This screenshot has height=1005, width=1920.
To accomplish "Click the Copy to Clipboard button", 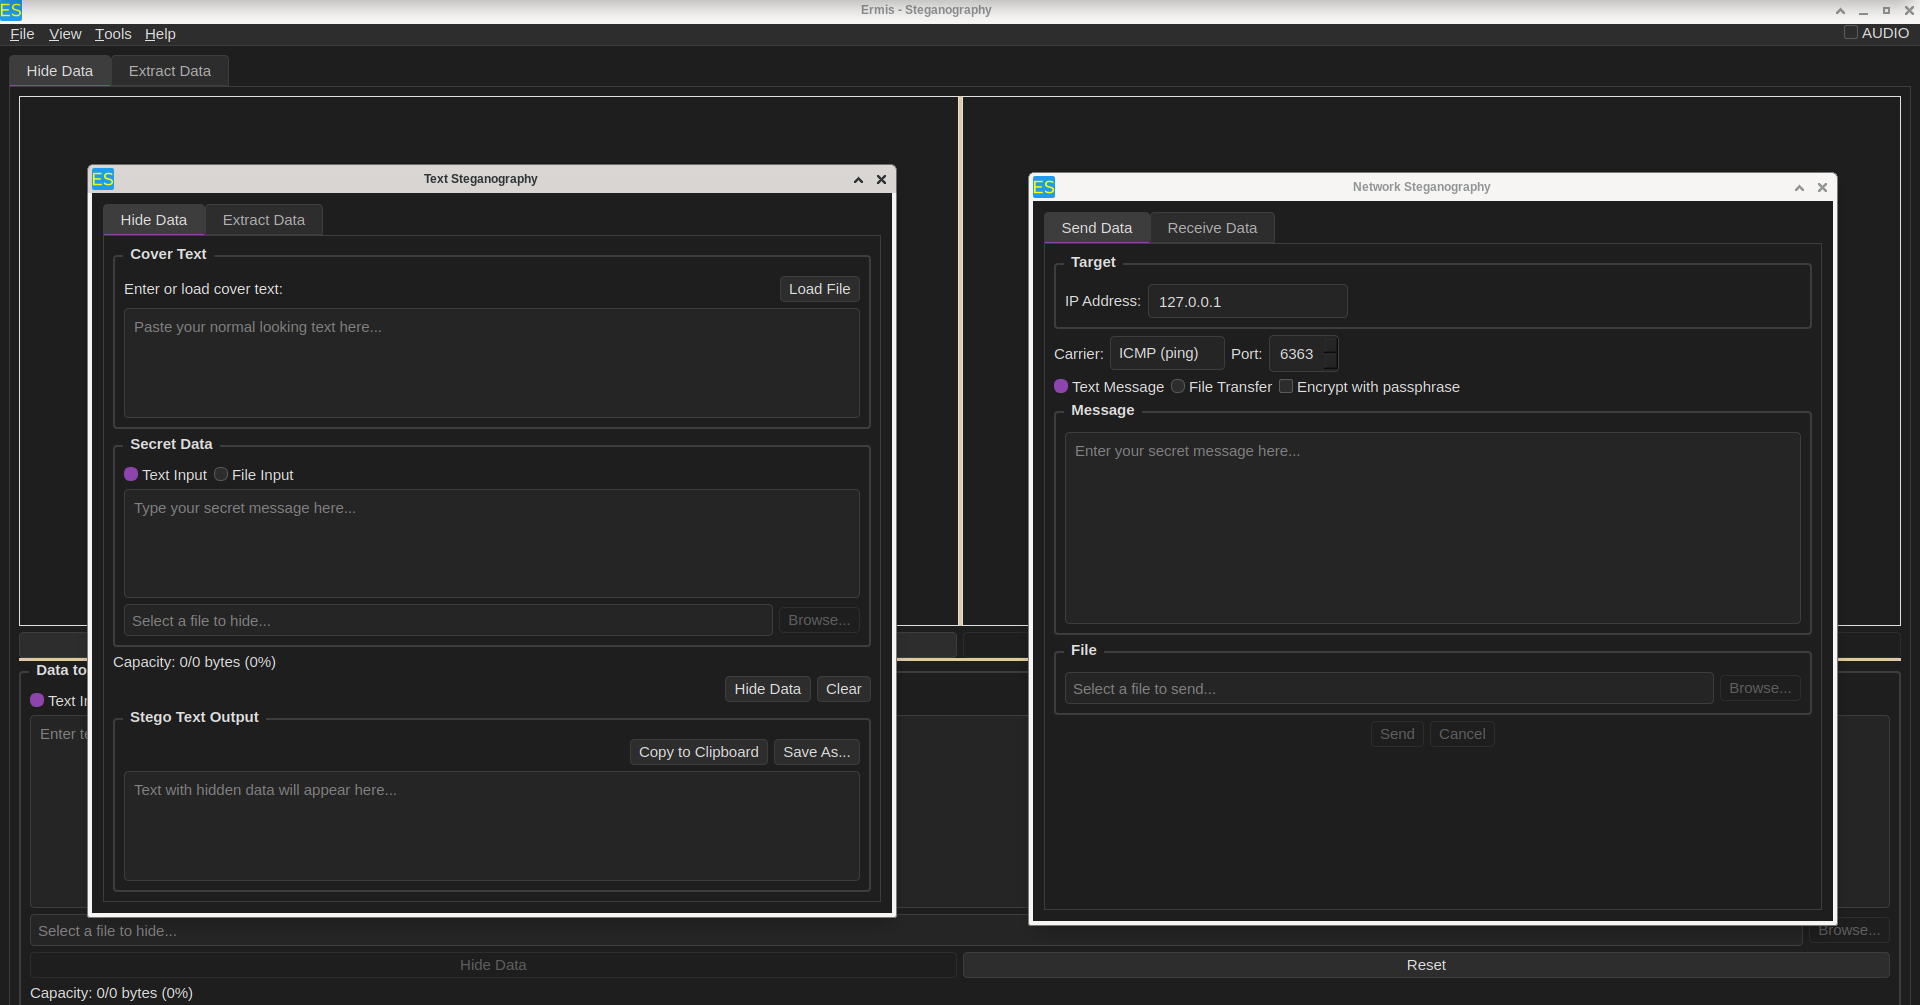I will pyautogui.click(x=698, y=752).
